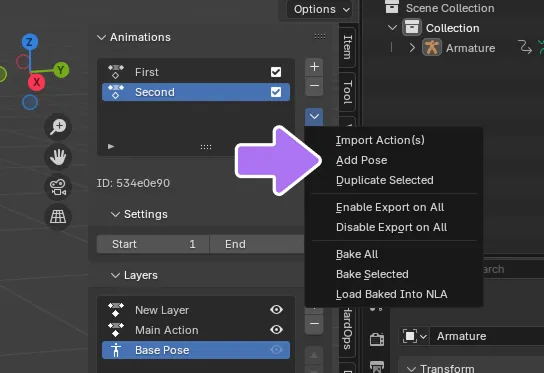Expand the Armature tree item
This screenshot has width=544, height=373.
tap(412, 48)
